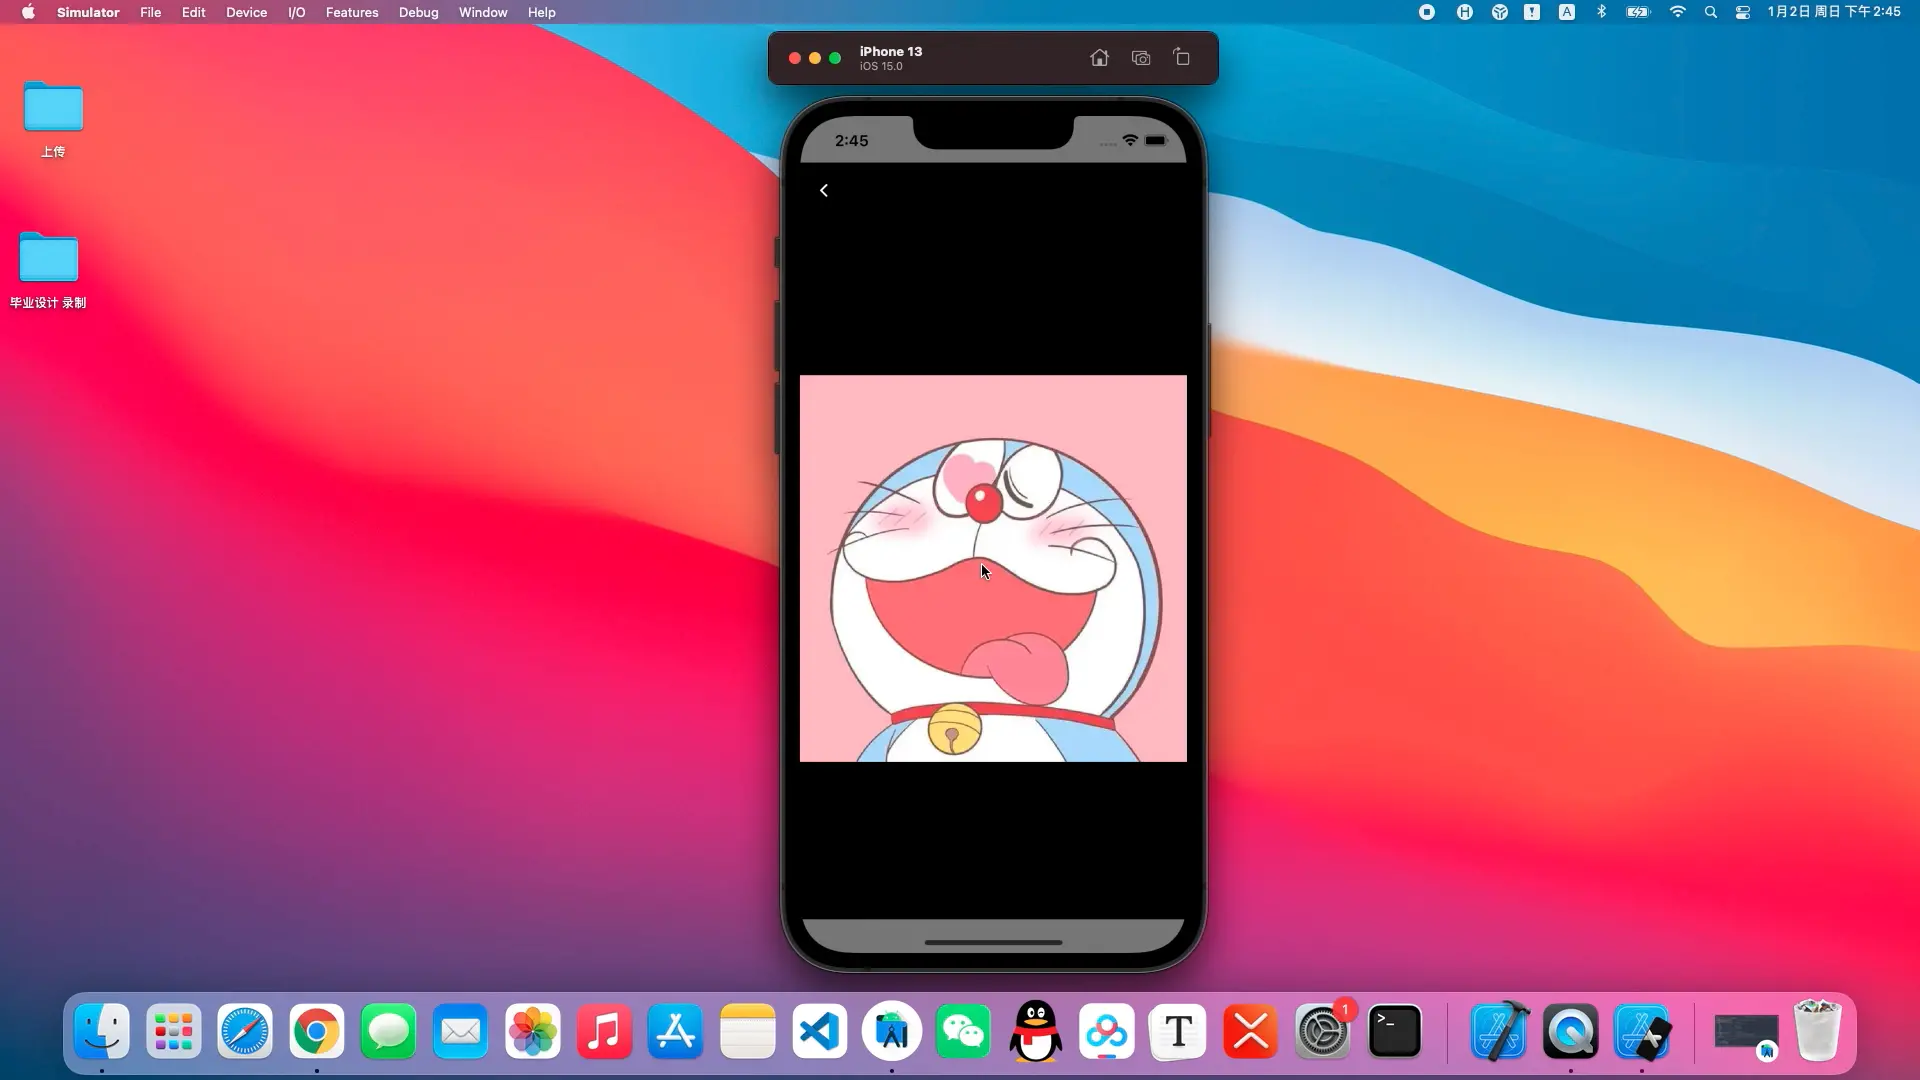Click the Simulator icon in the Dock
Viewport: 1920px width, 1080px height.
click(x=1642, y=1031)
